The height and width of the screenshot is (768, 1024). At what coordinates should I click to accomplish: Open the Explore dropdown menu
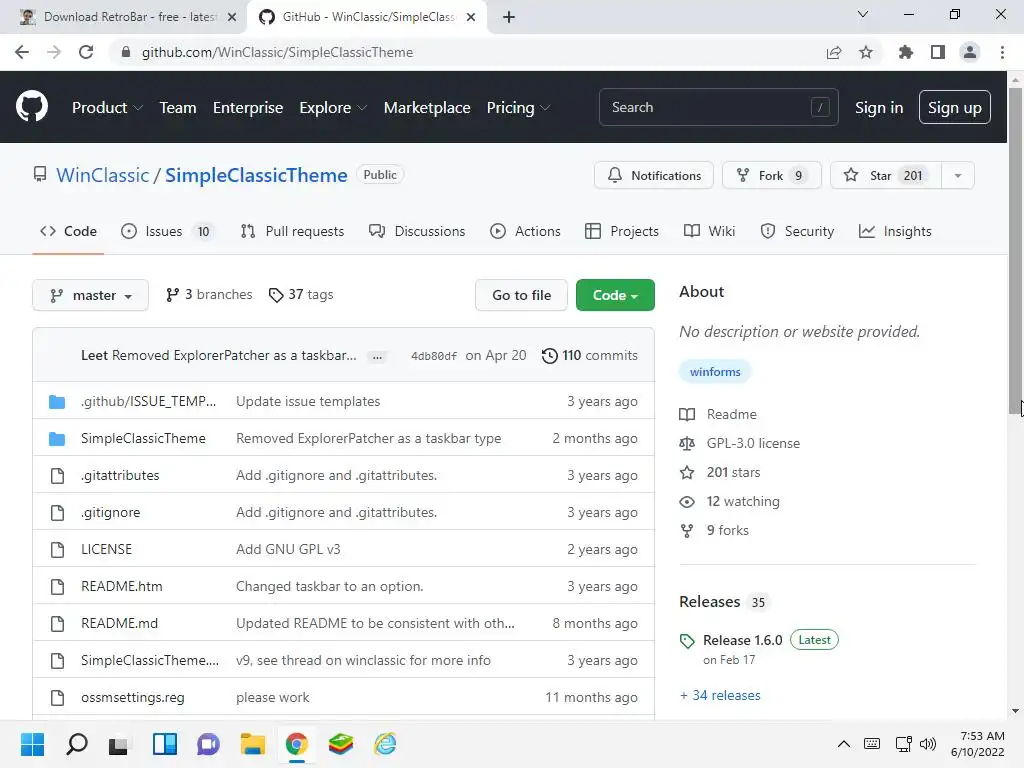(x=332, y=108)
